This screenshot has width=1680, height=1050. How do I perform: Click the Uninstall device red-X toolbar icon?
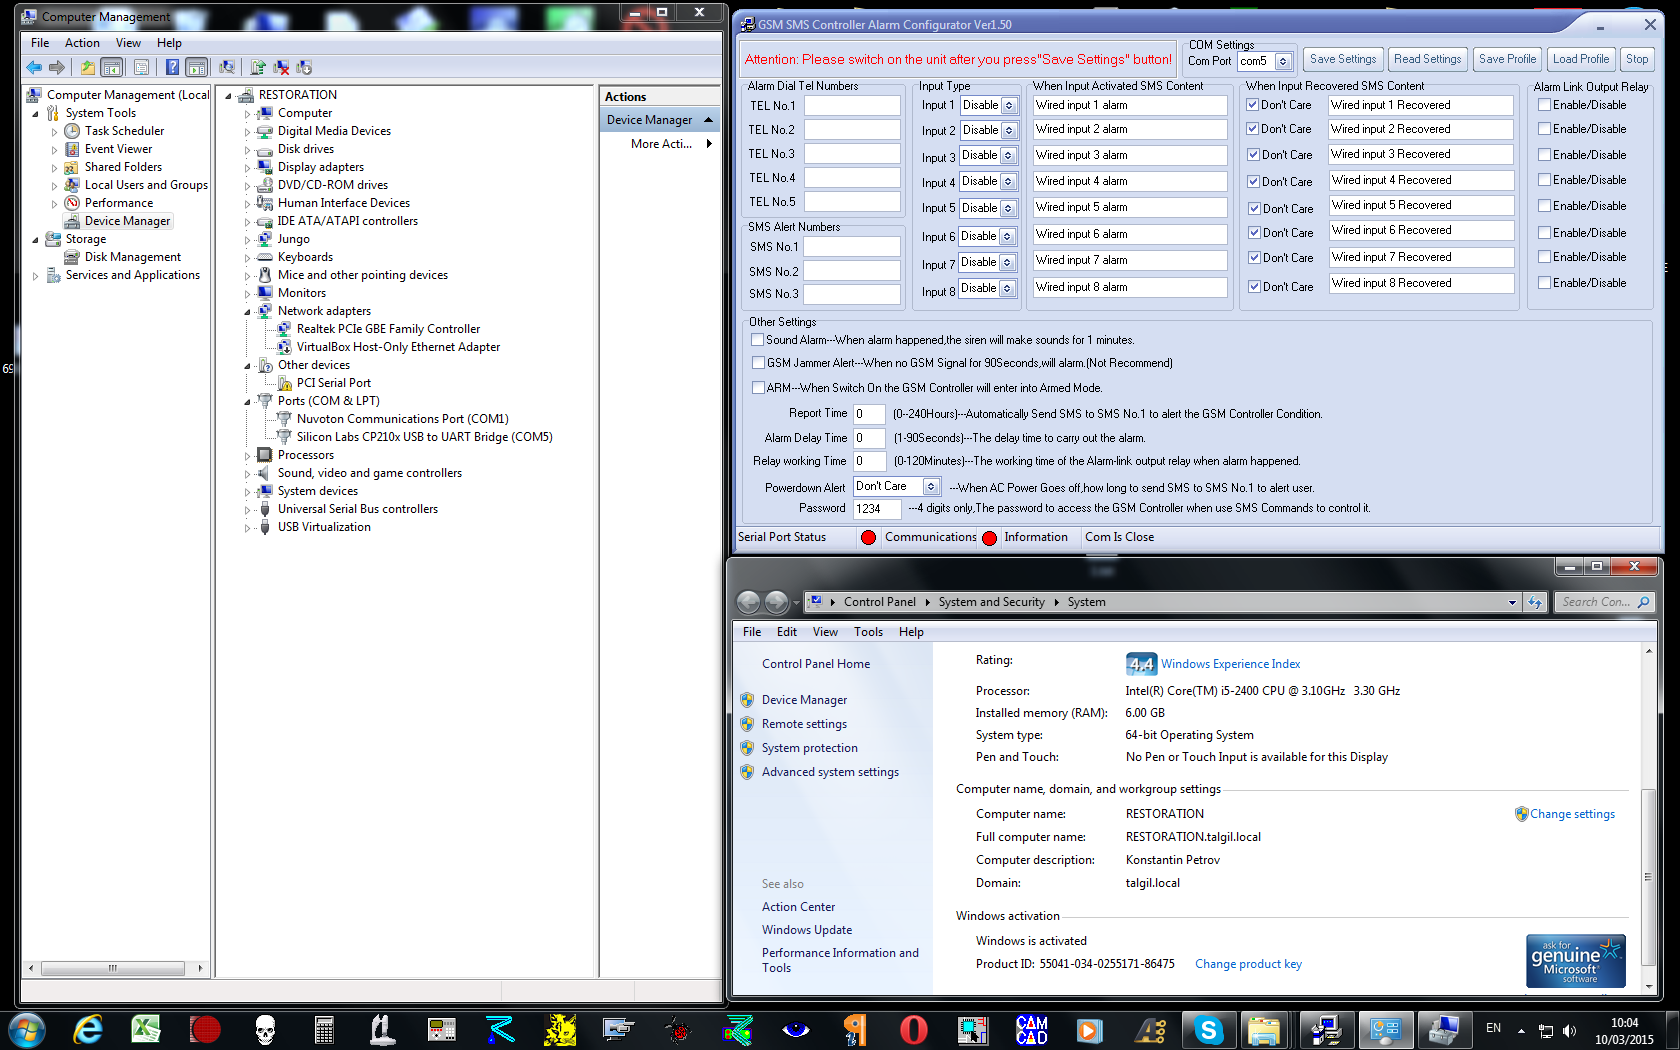click(281, 67)
